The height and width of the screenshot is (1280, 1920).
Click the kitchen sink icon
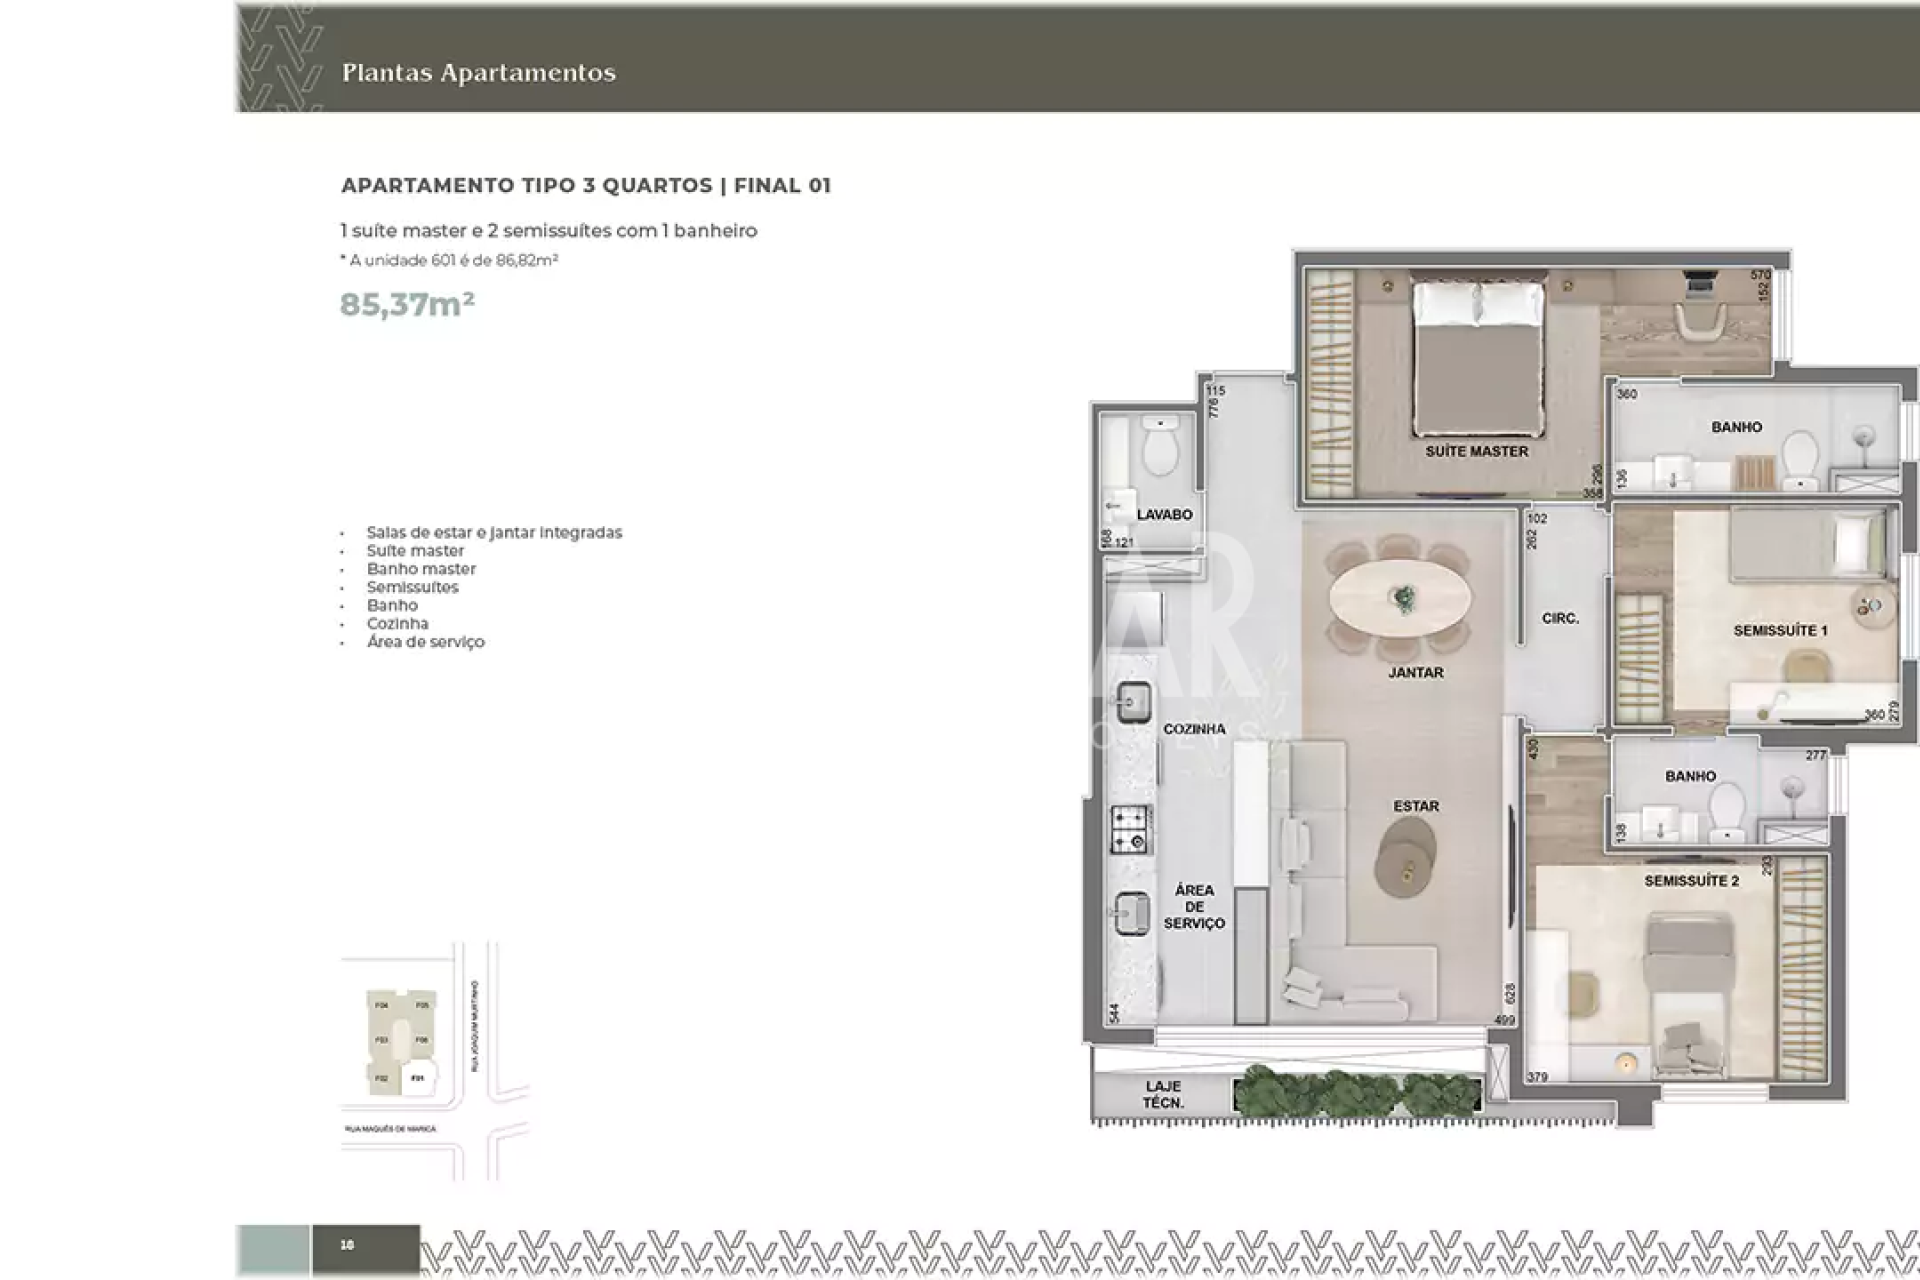1133,702
